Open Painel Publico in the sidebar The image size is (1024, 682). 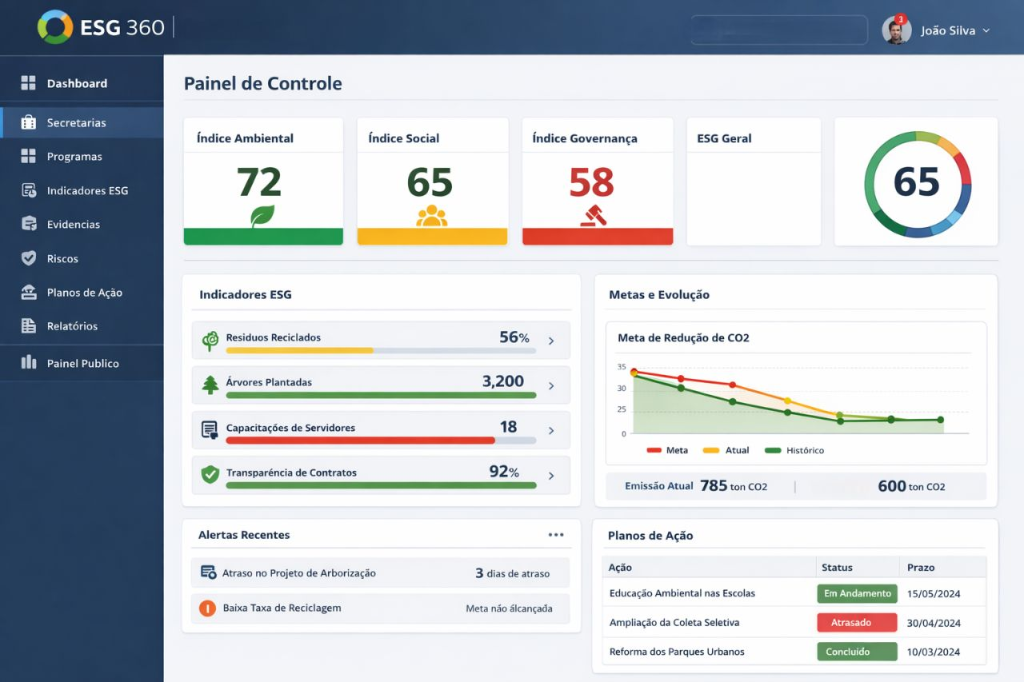pyautogui.click(x=82, y=363)
